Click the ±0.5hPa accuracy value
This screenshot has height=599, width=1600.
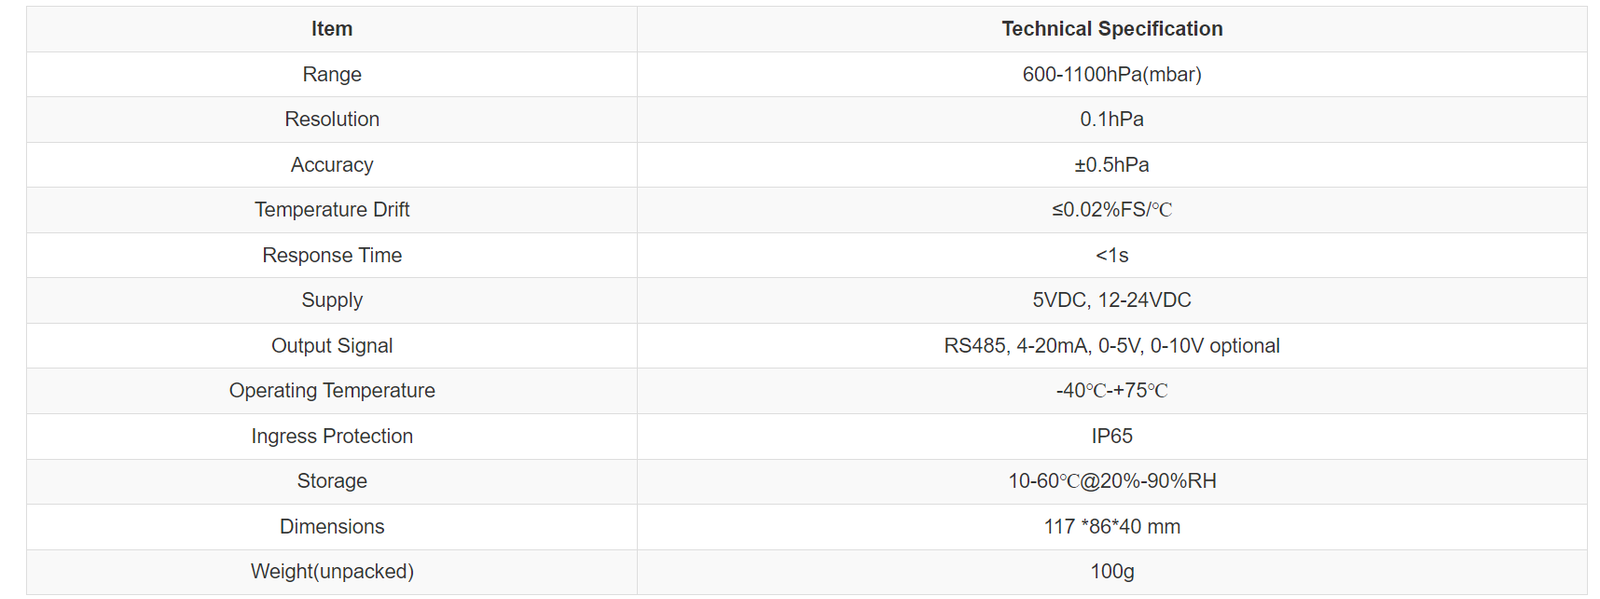point(1112,165)
